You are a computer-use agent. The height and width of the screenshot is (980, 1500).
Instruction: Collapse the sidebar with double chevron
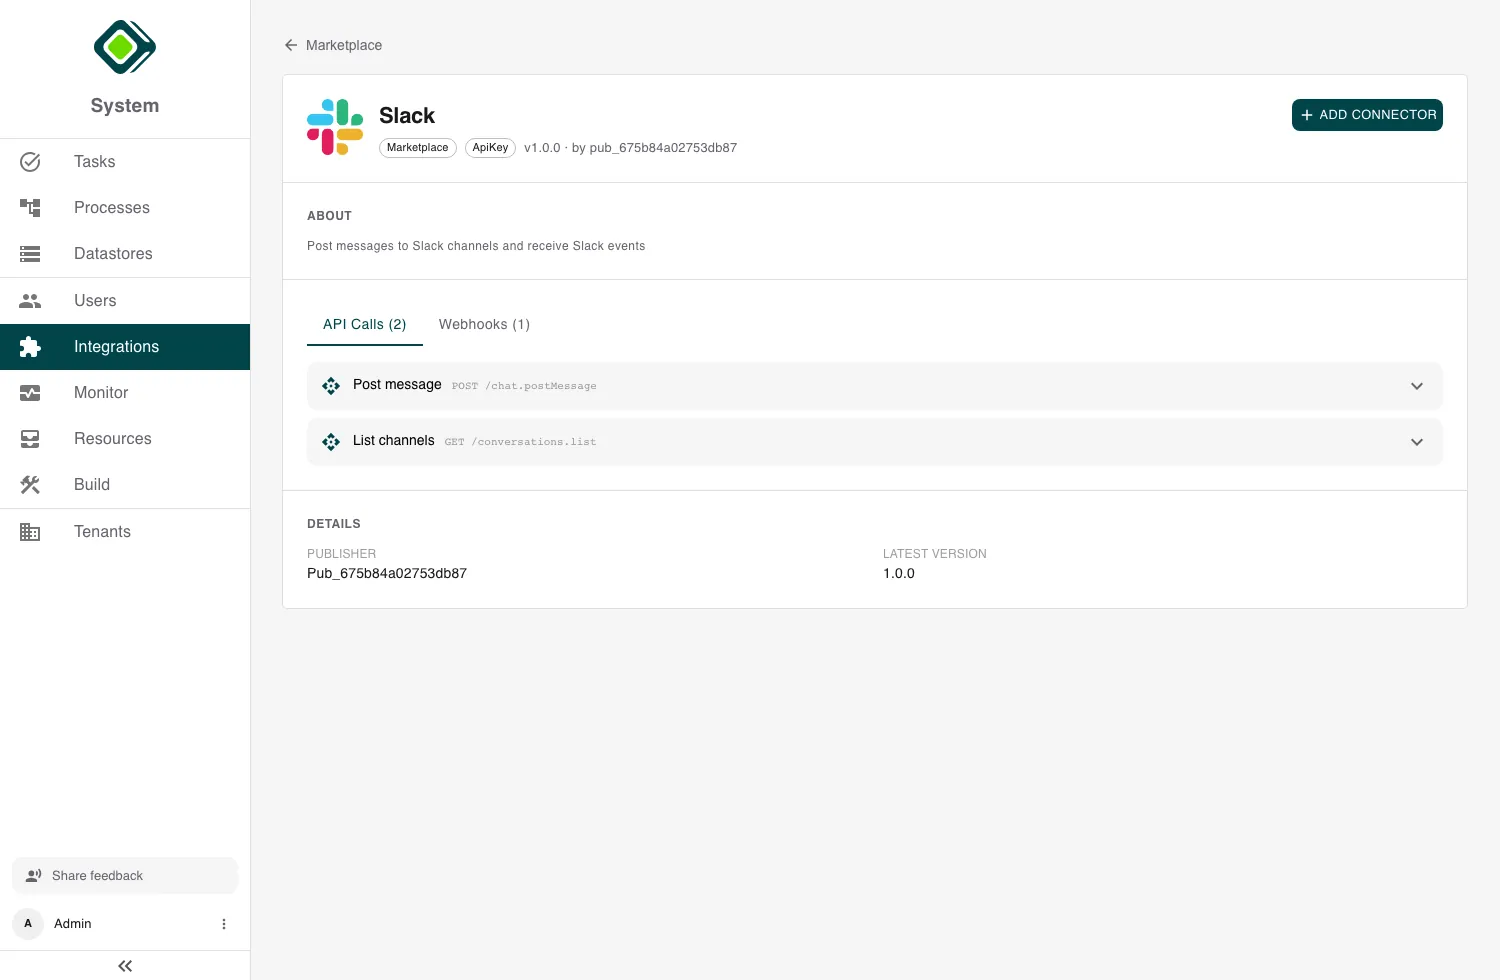tap(125, 966)
